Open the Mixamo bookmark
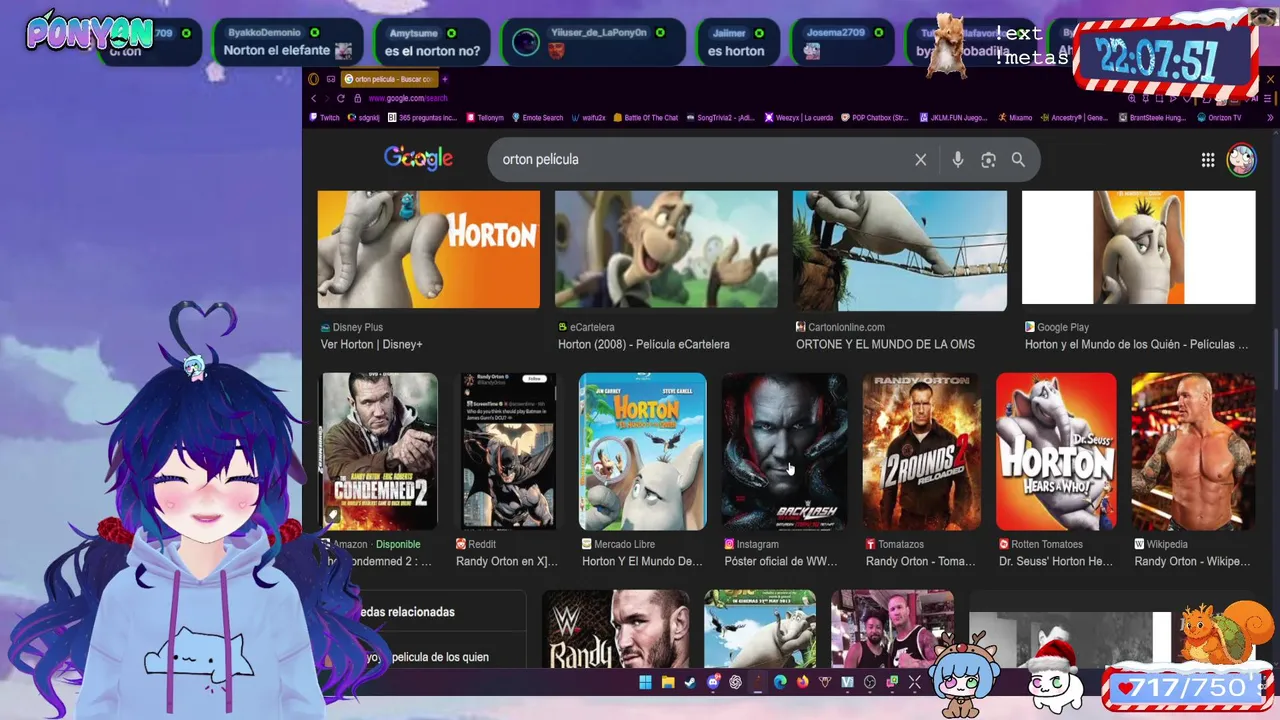Image resolution: width=1280 pixels, height=720 pixels. tap(1015, 118)
